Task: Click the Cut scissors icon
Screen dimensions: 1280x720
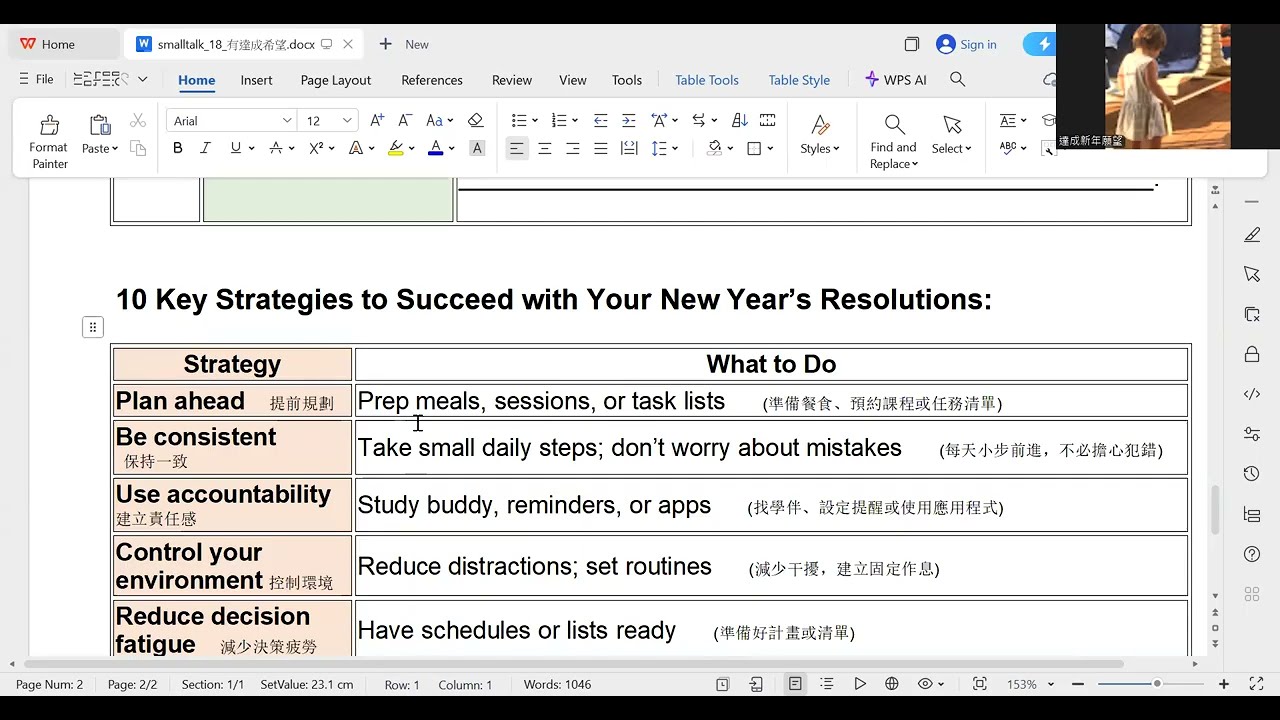Action: click(x=138, y=121)
